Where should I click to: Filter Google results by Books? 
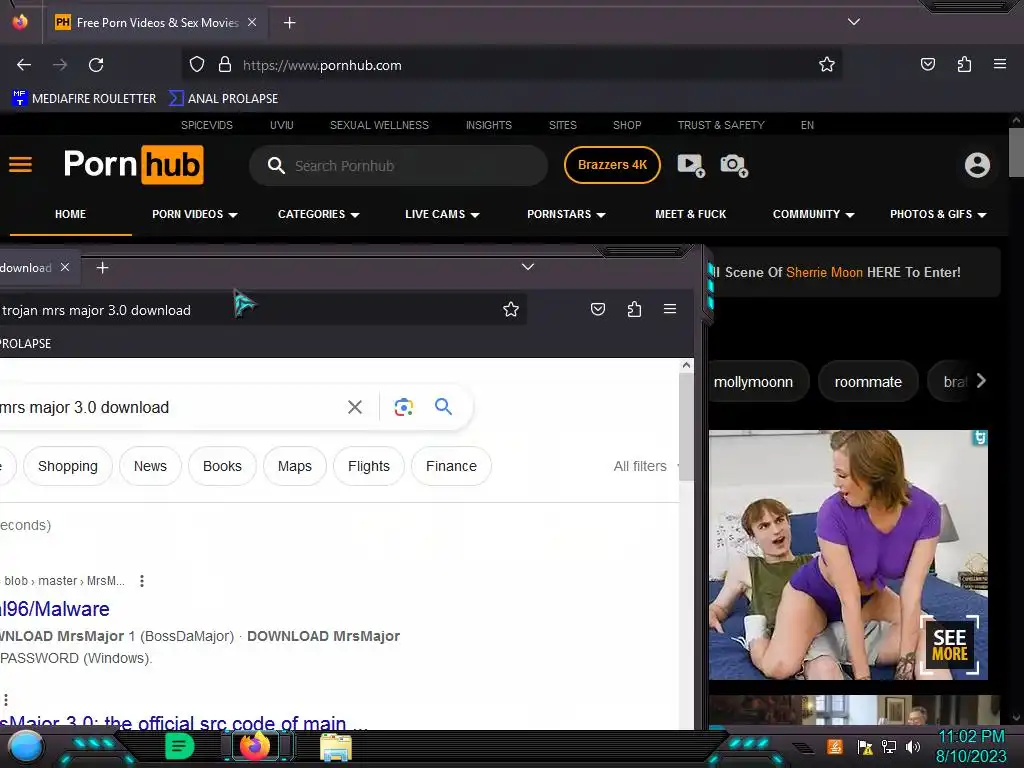(x=222, y=466)
